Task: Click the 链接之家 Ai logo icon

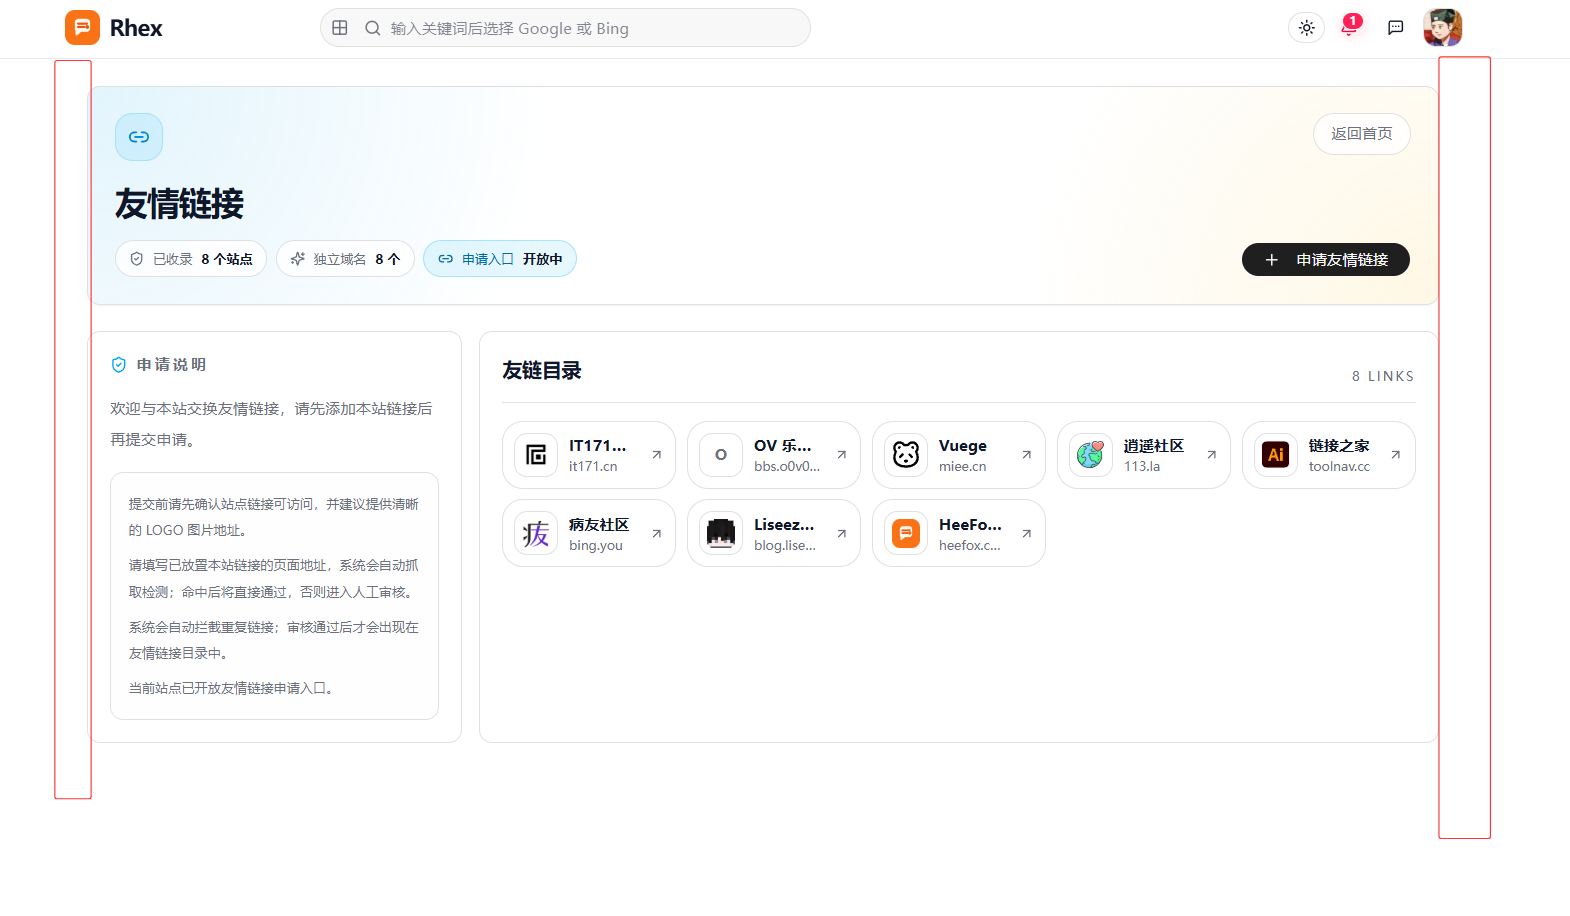Action: (x=1276, y=455)
